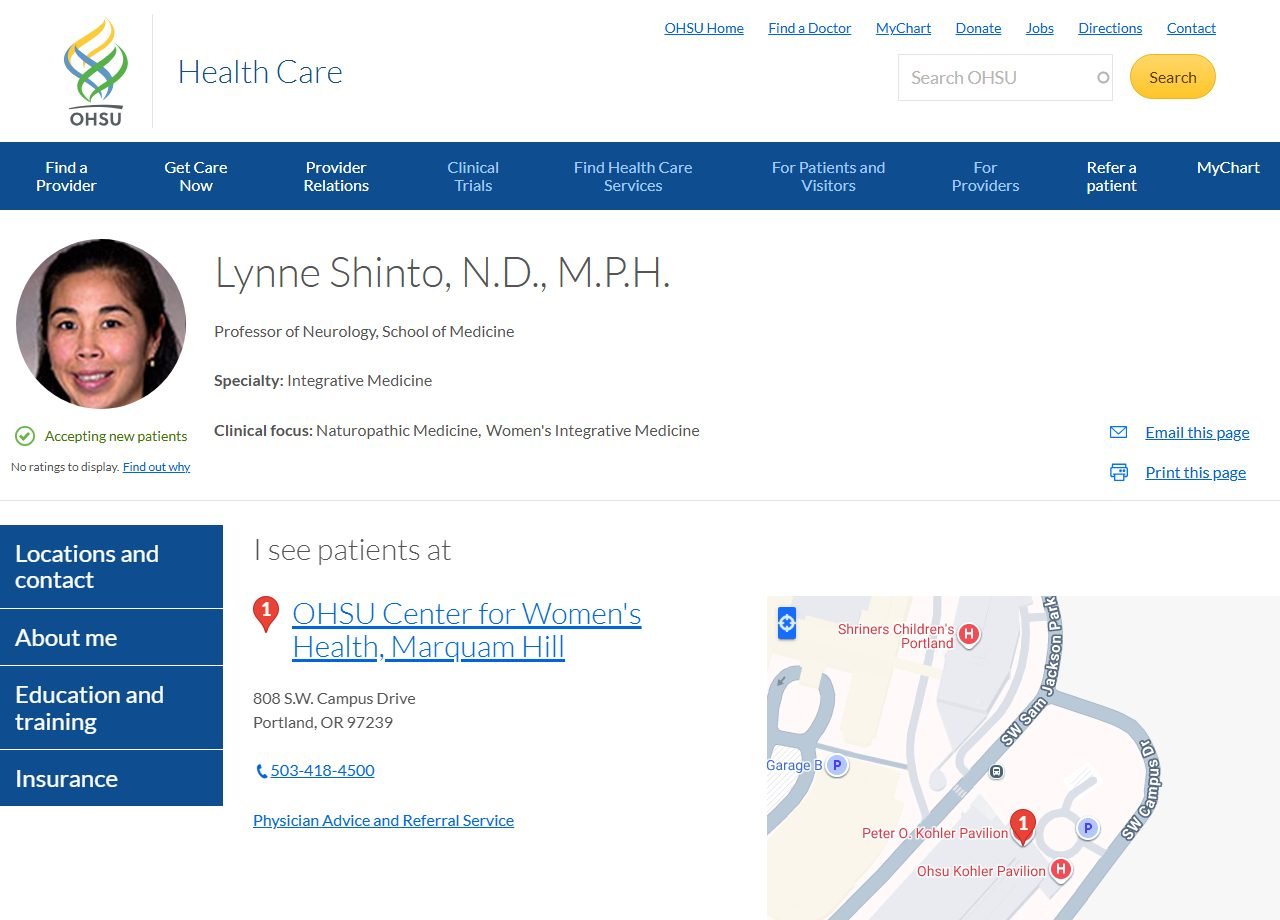Click Print this page link
The width and height of the screenshot is (1280, 920).
pos(1195,472)
